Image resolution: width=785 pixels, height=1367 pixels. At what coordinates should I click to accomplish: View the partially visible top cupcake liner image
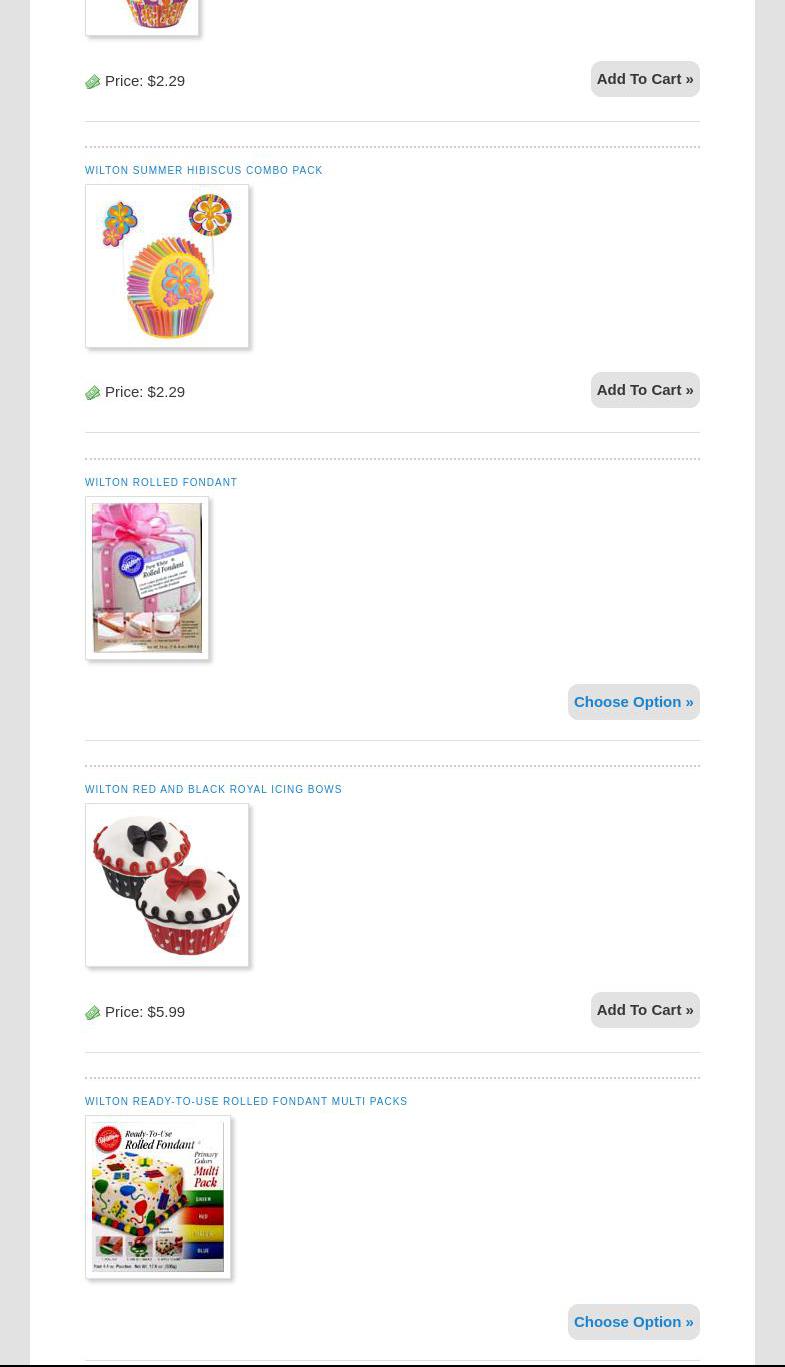pos(142,17)
